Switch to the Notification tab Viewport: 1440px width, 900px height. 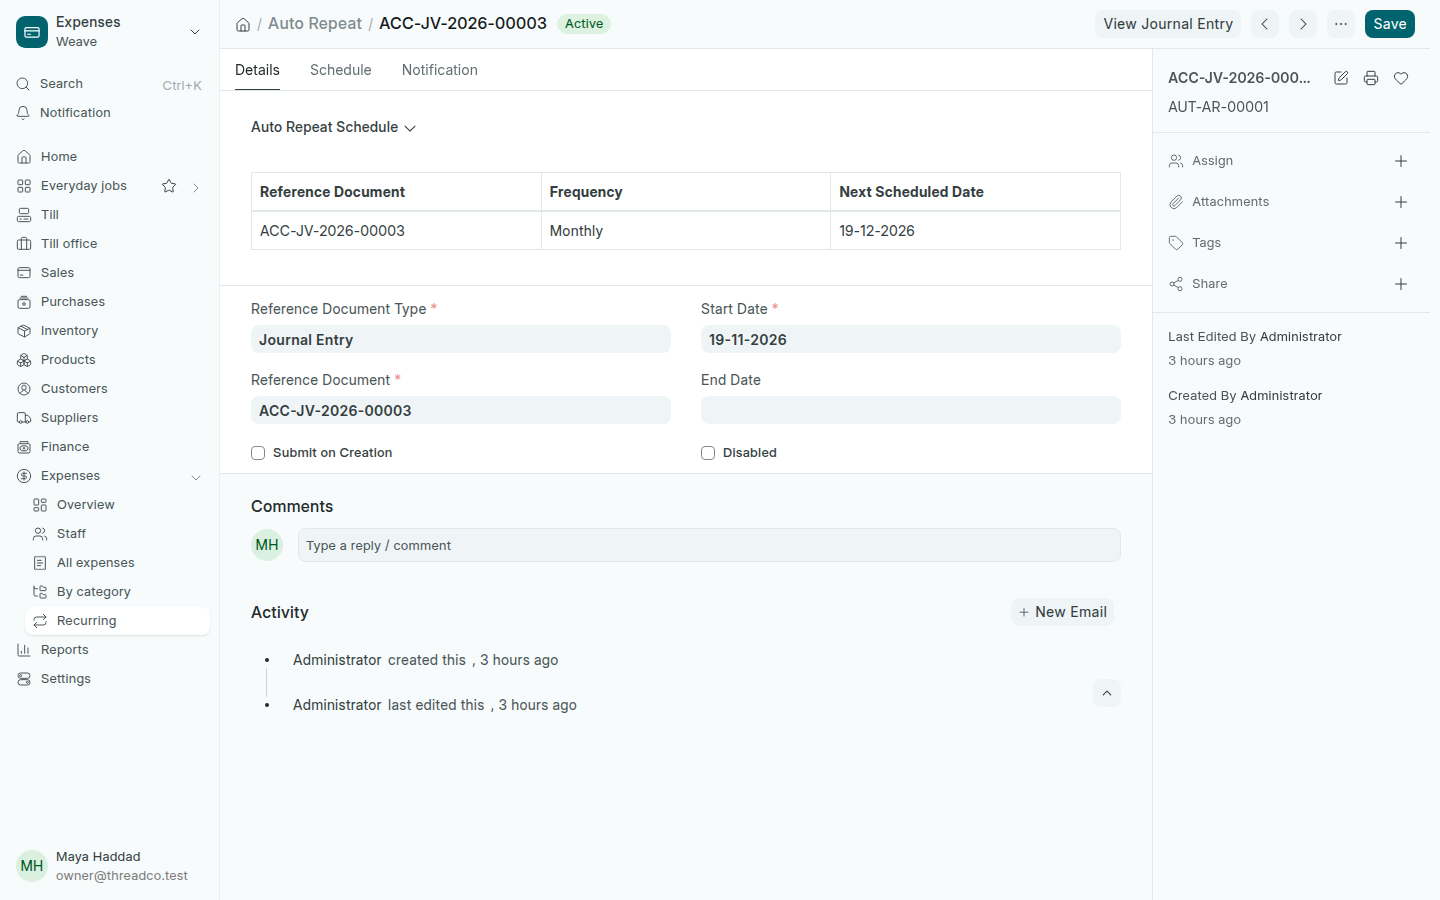(x=440, y=70)
